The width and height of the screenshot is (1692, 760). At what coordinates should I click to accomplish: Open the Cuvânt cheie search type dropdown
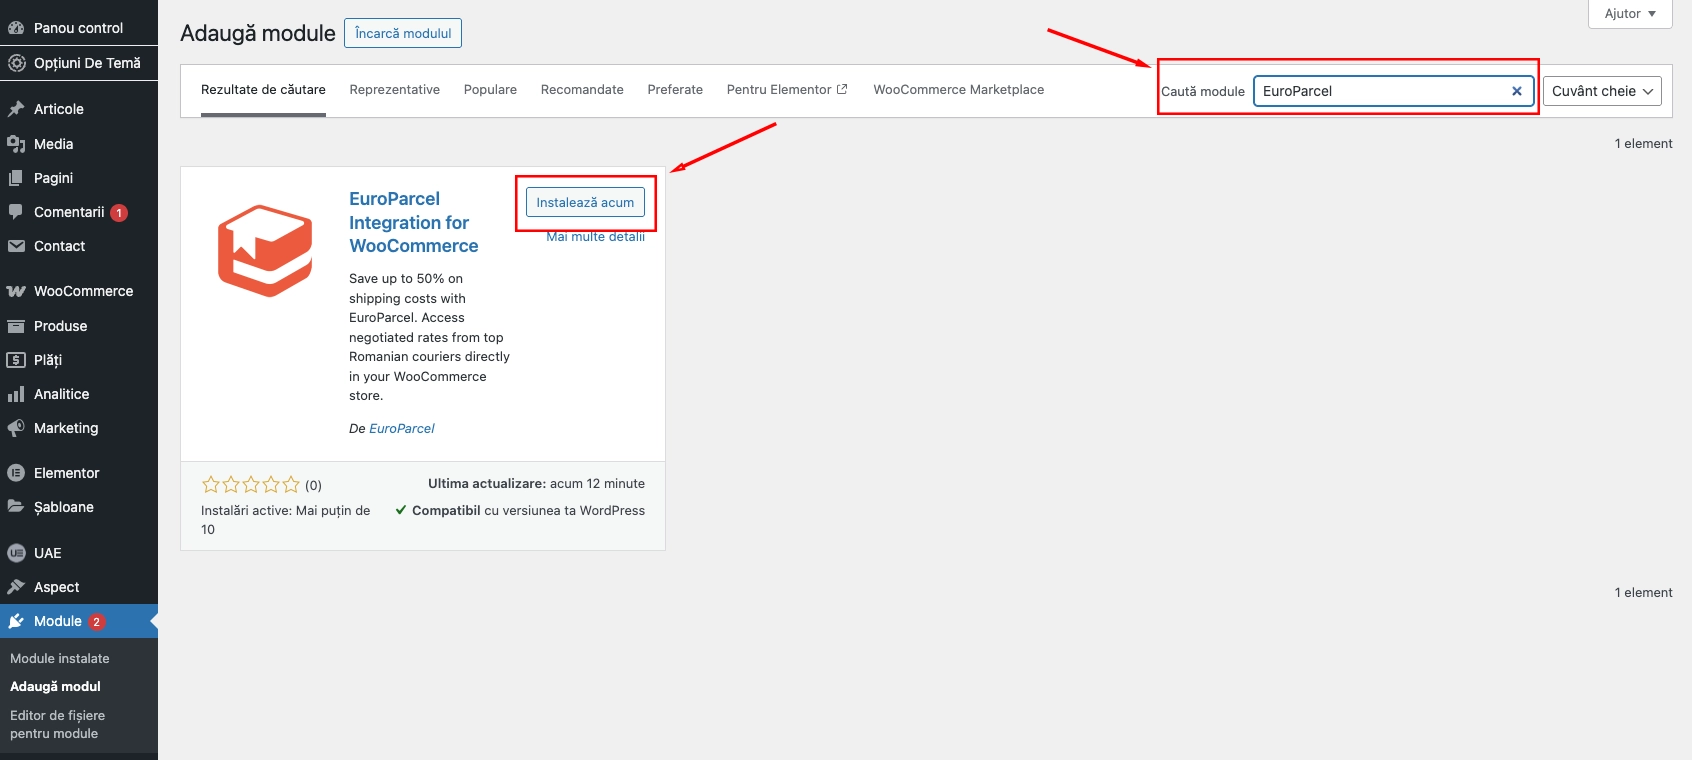1602,91
